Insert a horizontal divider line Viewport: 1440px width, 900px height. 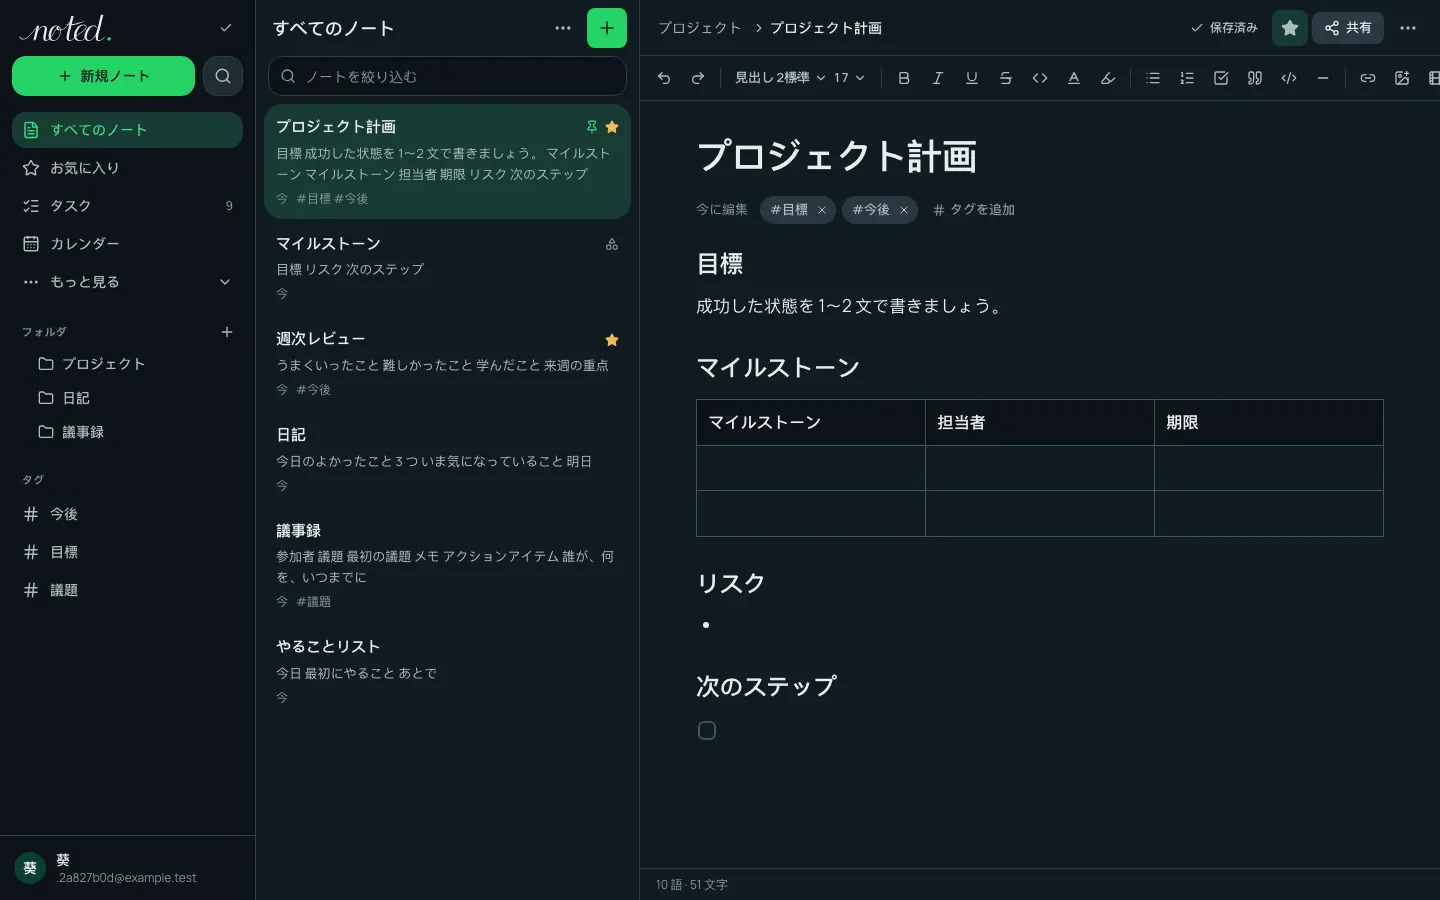(1323, 78)
